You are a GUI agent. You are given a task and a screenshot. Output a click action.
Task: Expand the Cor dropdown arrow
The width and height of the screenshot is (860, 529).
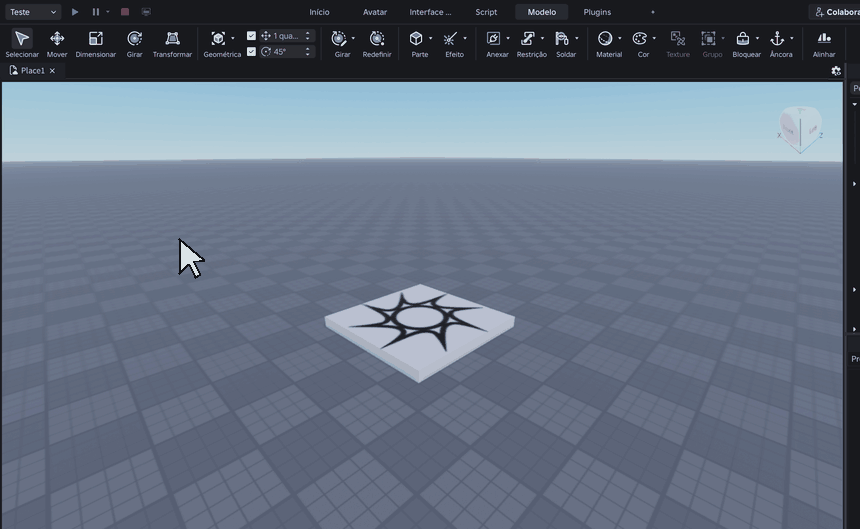(654, 38)
